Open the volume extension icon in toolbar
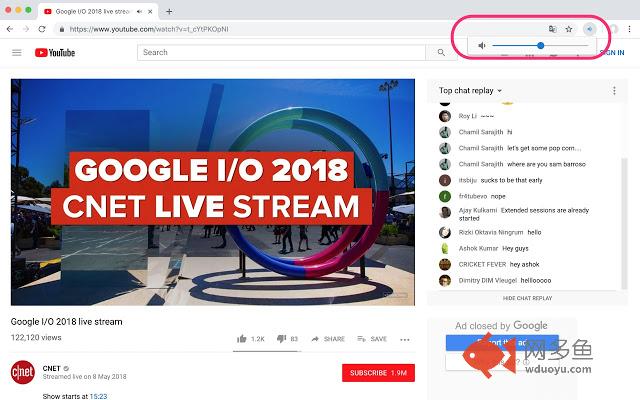Screen dimensions: 640x400 589,29
